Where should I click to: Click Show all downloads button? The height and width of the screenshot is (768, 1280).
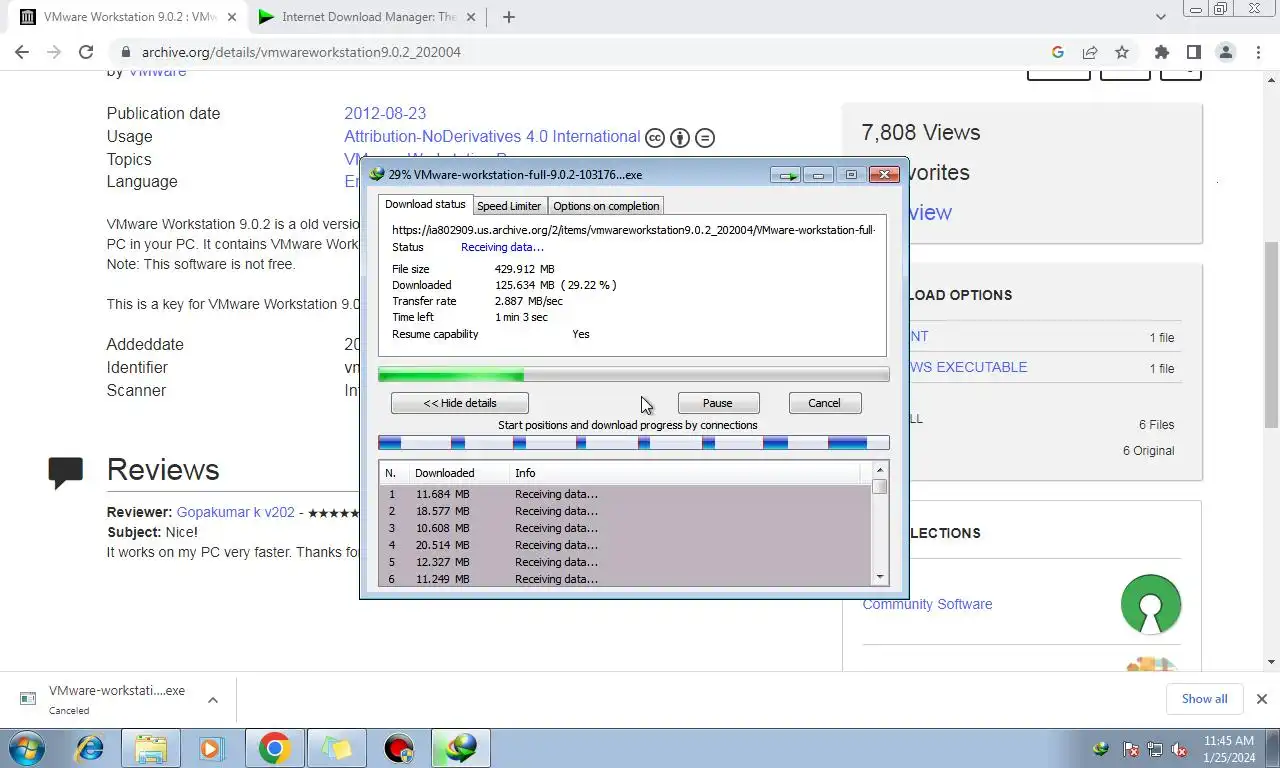[1204, 699]
